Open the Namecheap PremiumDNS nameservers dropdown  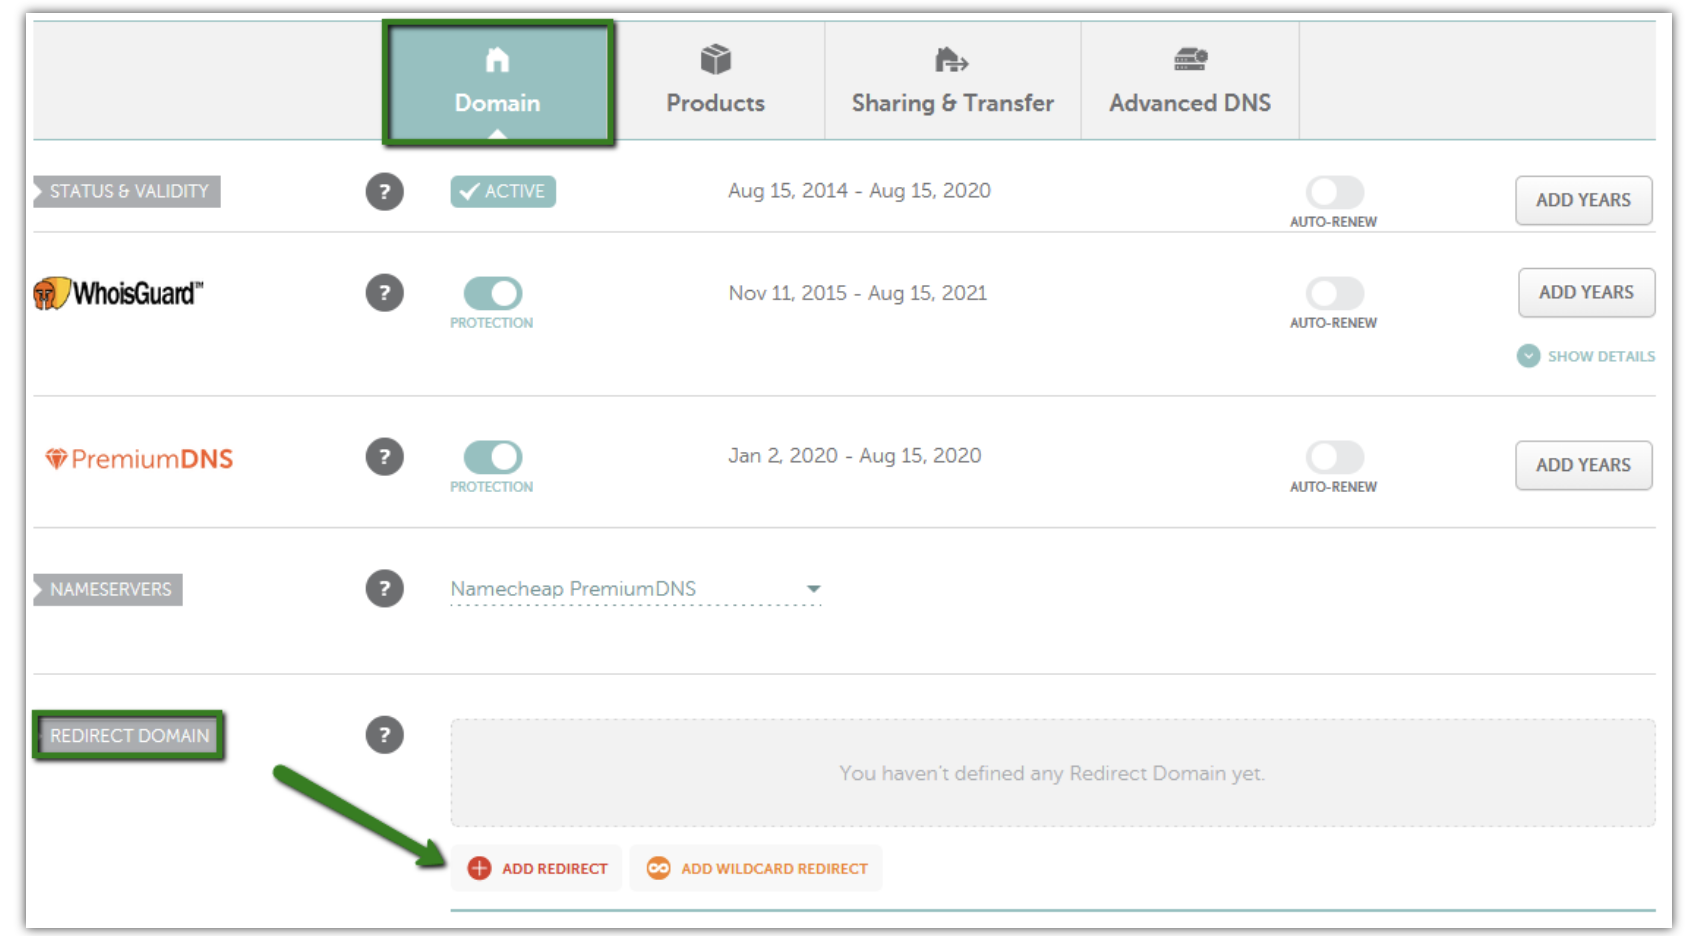pyautogui.click(x=636, y=589)
